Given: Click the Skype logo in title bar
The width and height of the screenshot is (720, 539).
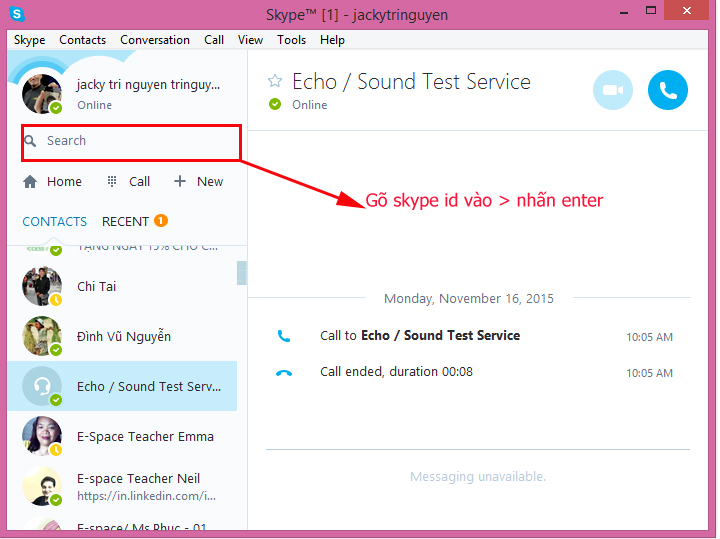Looking at the screenshot, I should (x=17, y=14).
